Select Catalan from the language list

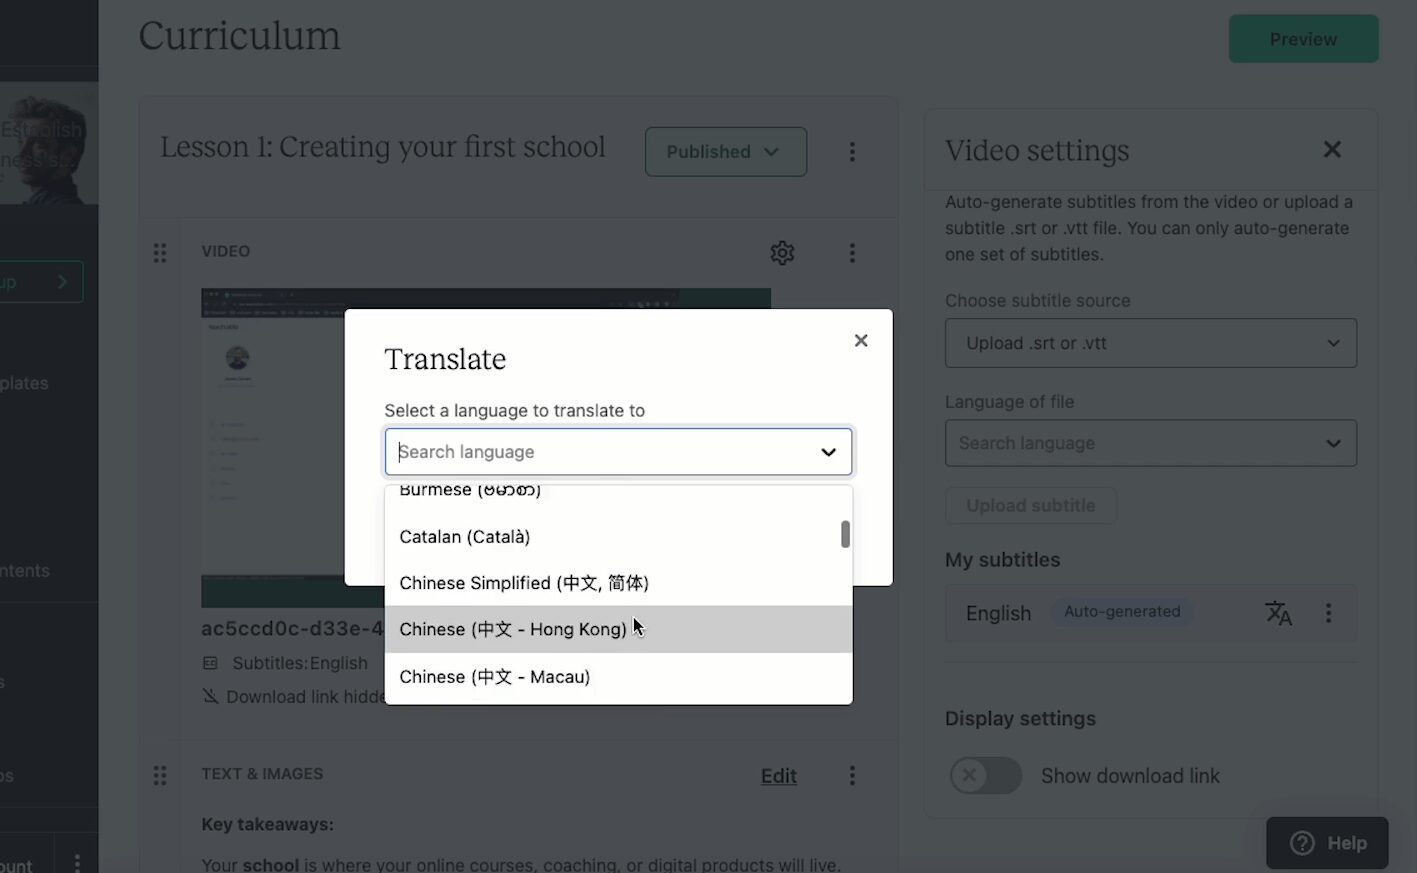(464, 536)
